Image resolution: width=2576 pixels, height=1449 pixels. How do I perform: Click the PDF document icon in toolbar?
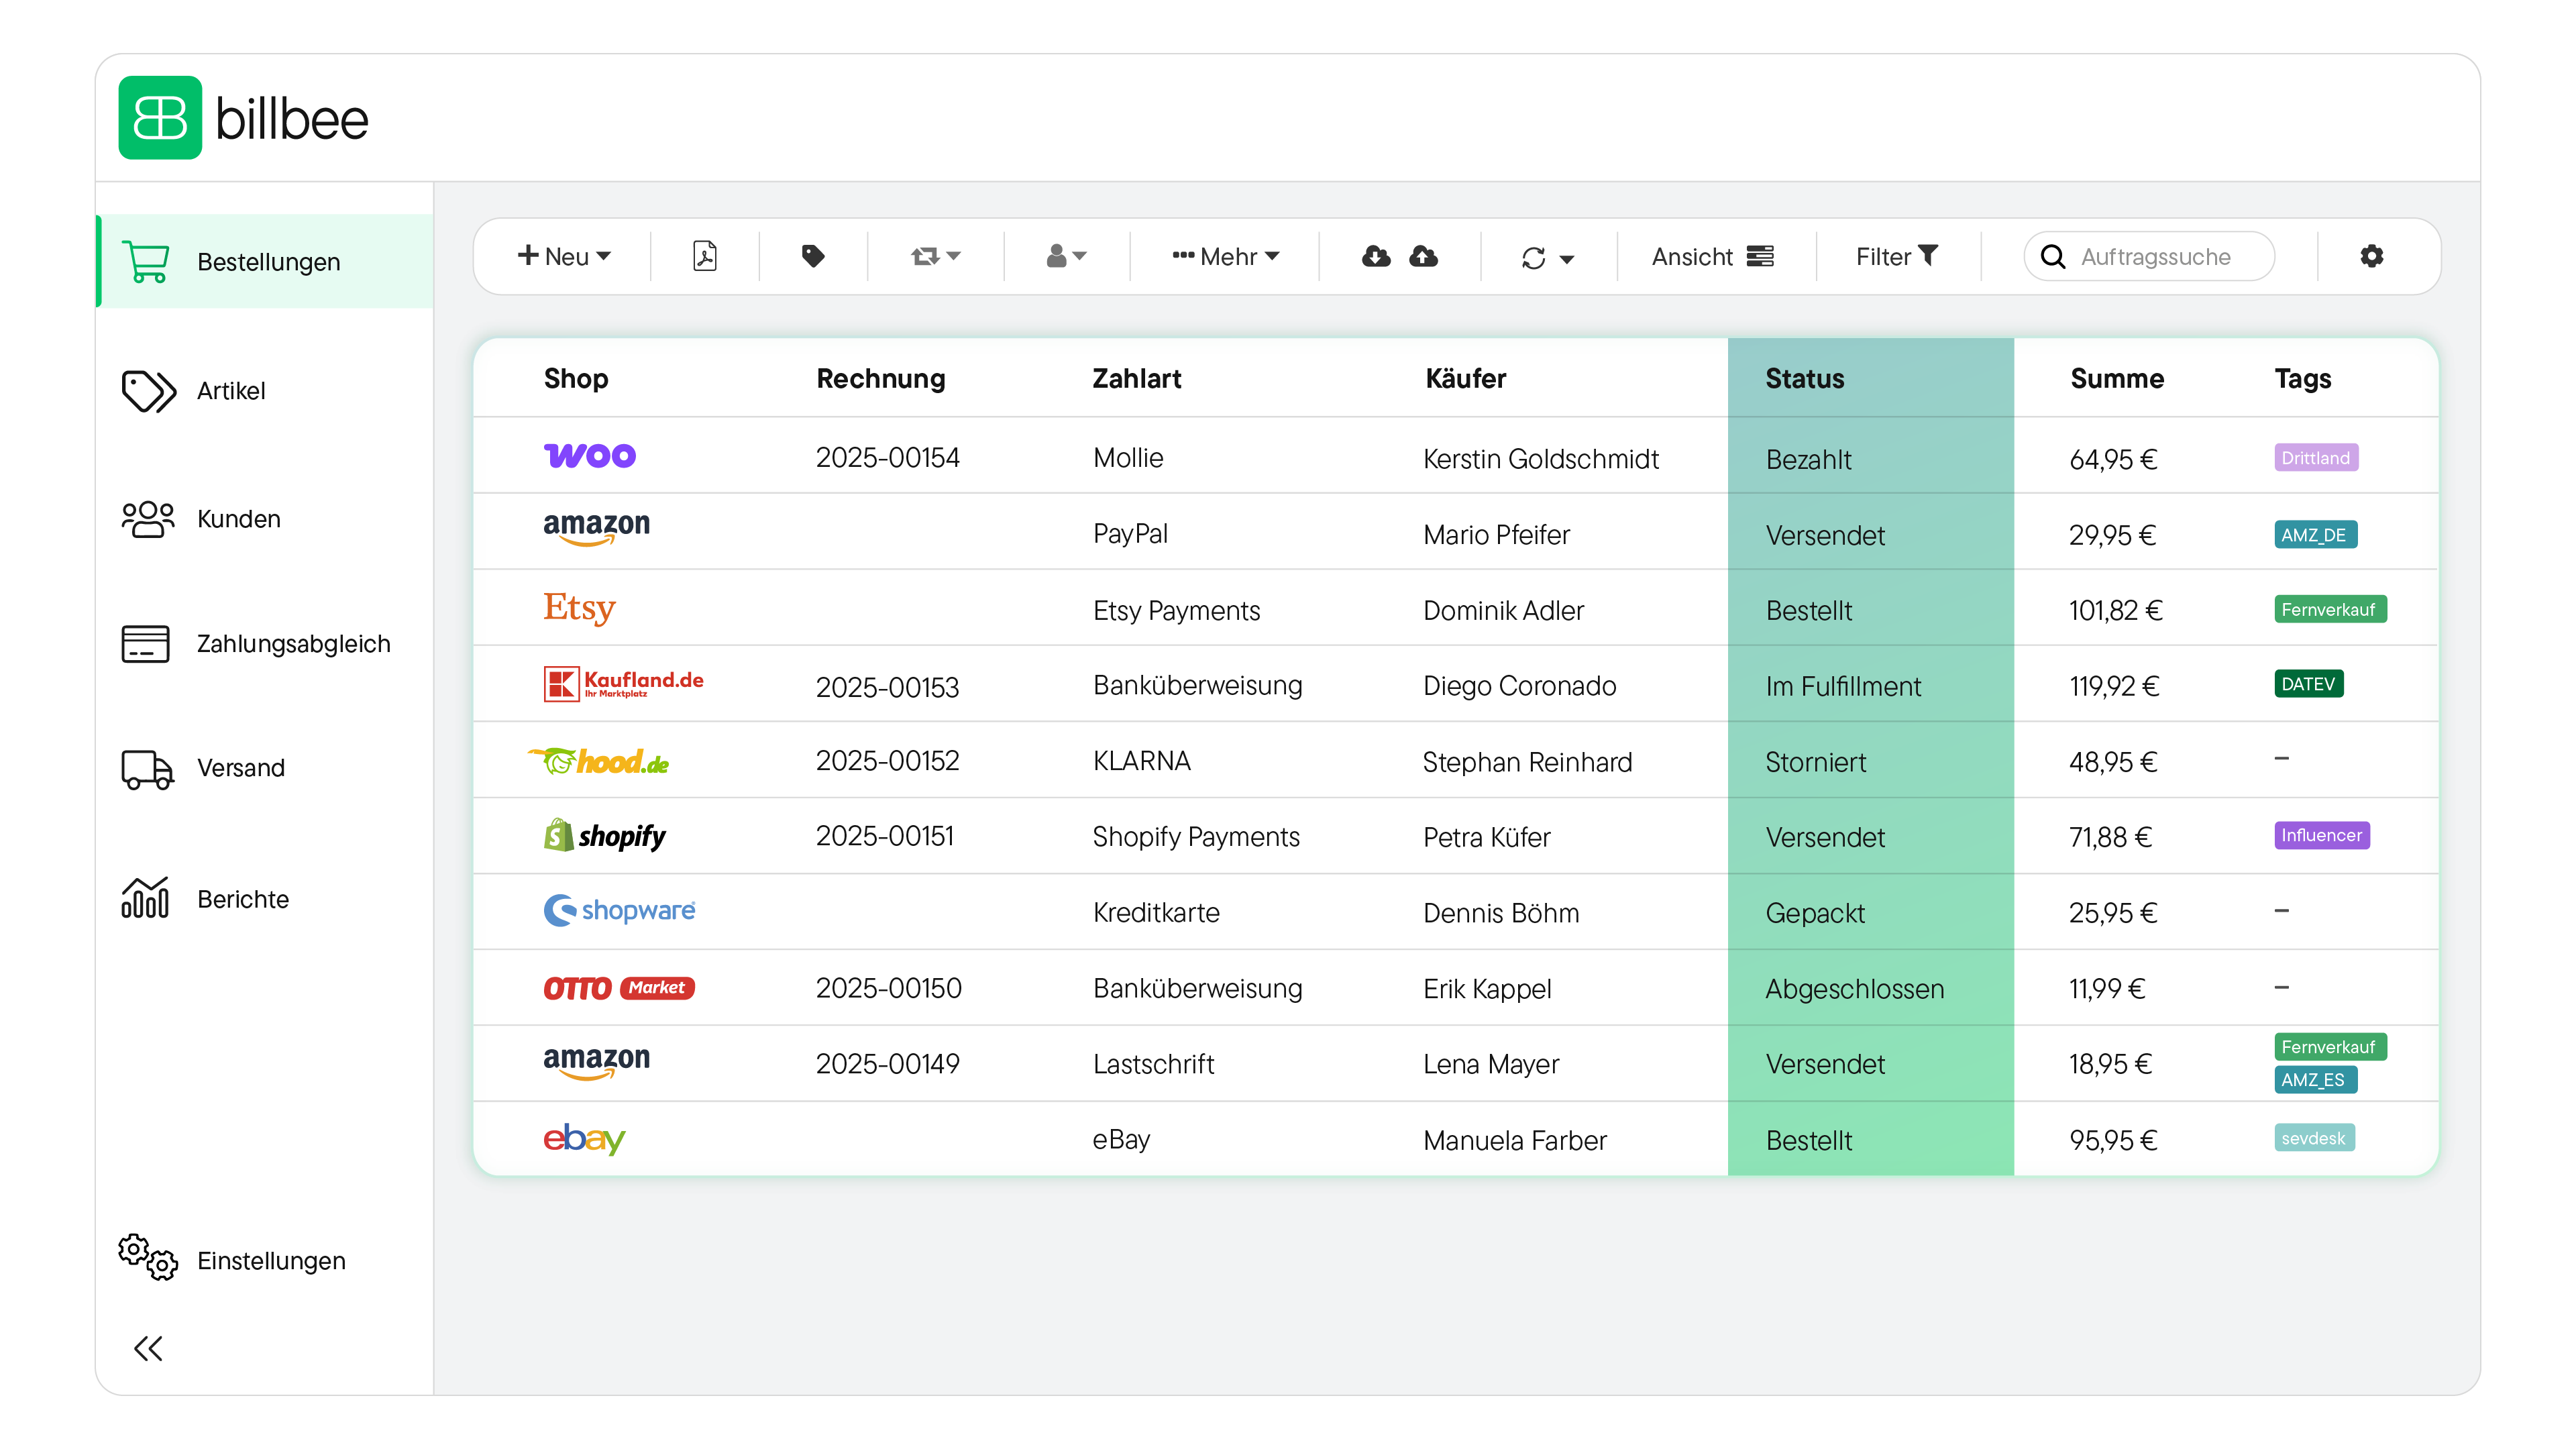point(704,256)
